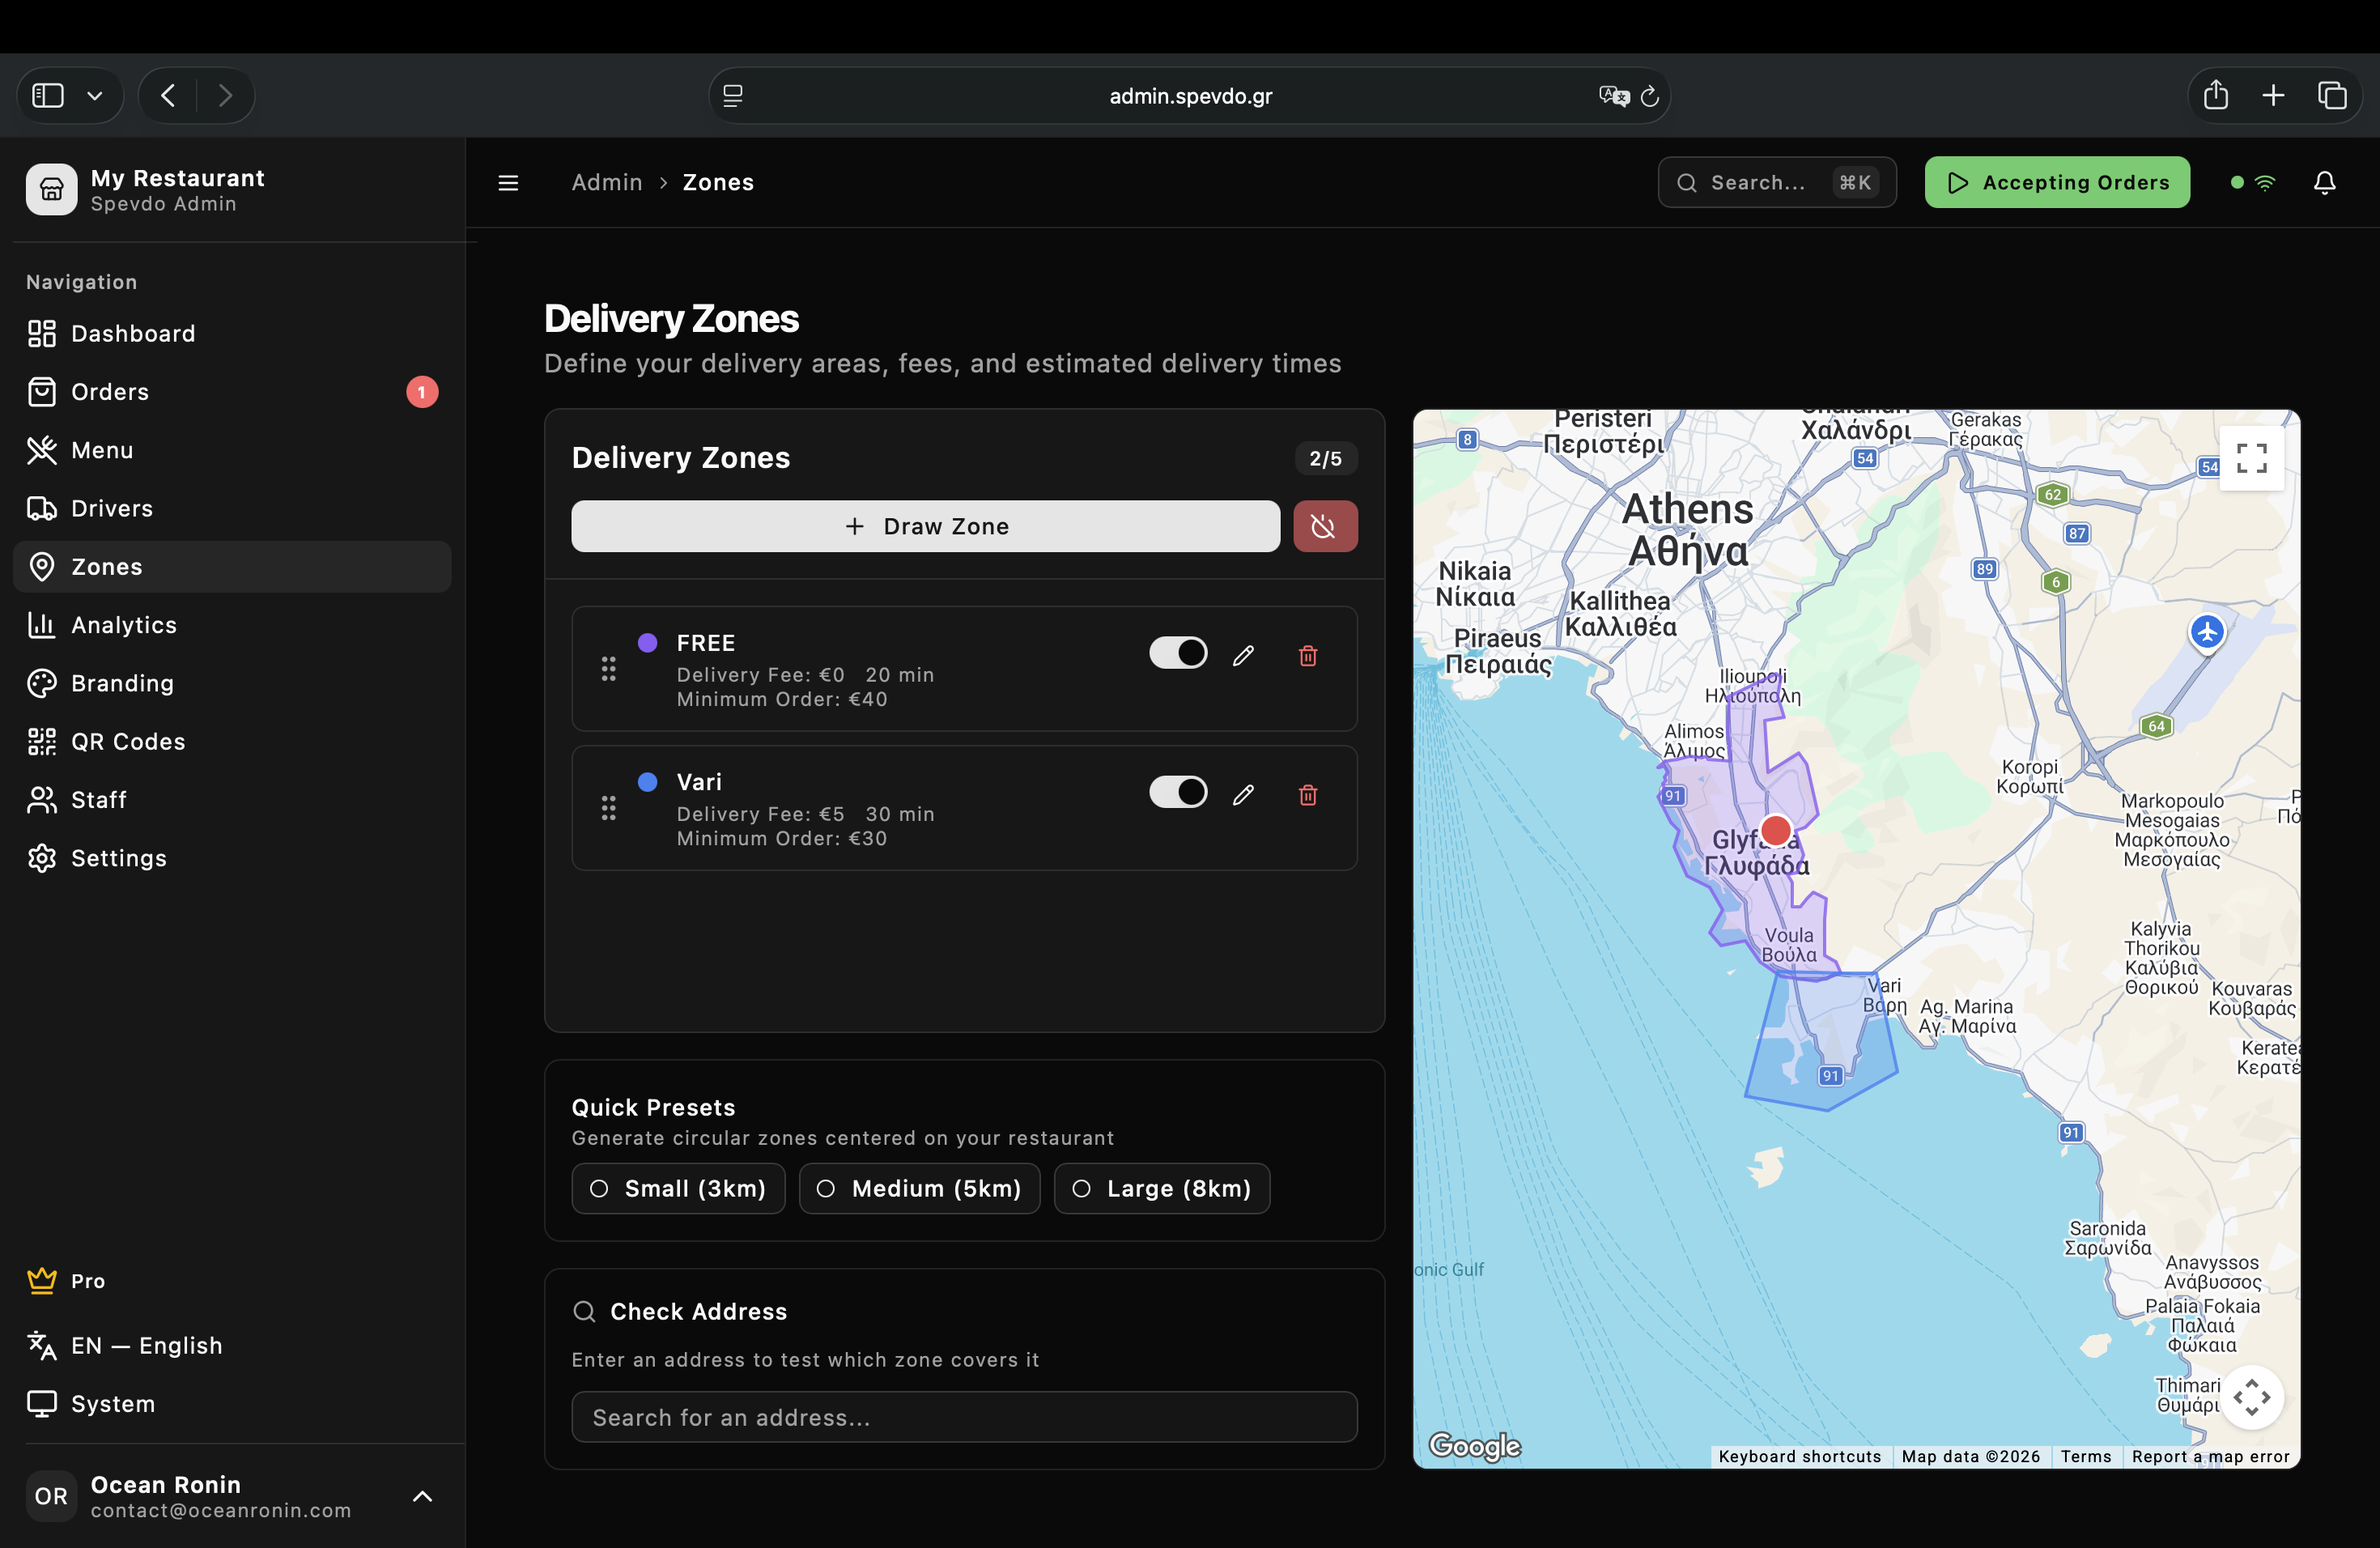Screen dimensions: 2380x1548
Task: Toggle the navigation panel with hamburger icon
Action: [508, 182]
